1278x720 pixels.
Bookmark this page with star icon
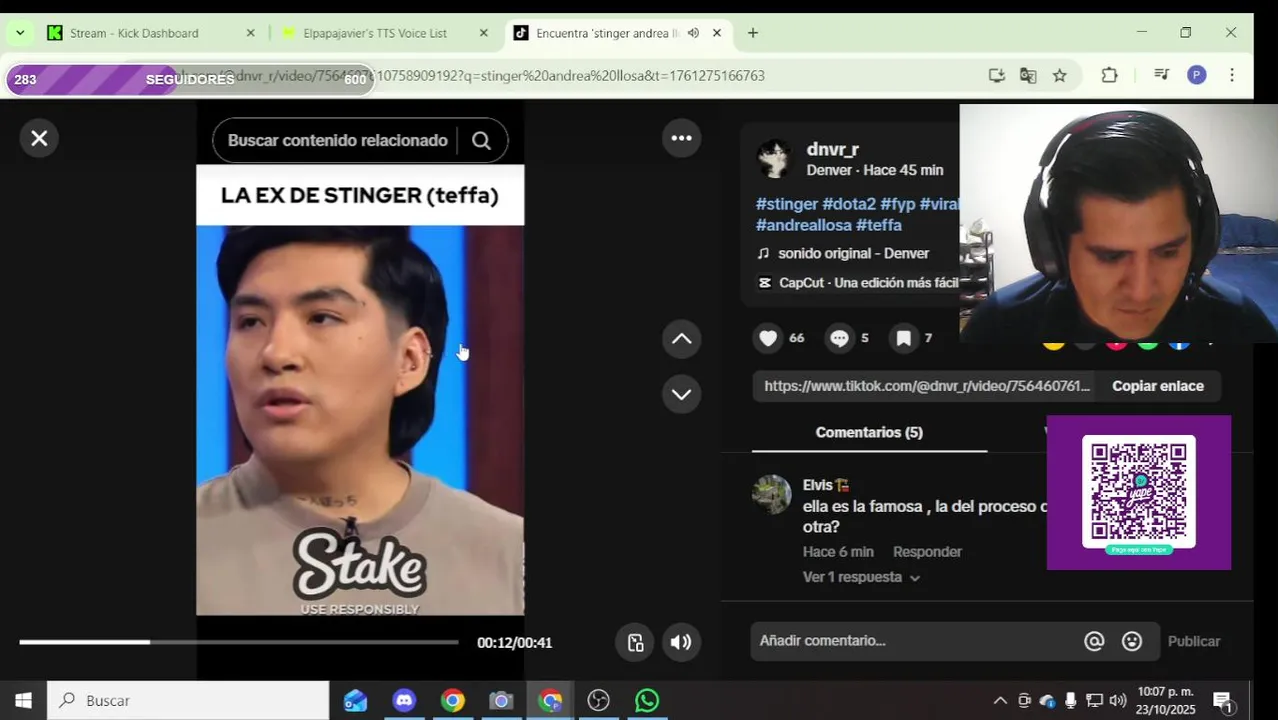pos(1059,76)
